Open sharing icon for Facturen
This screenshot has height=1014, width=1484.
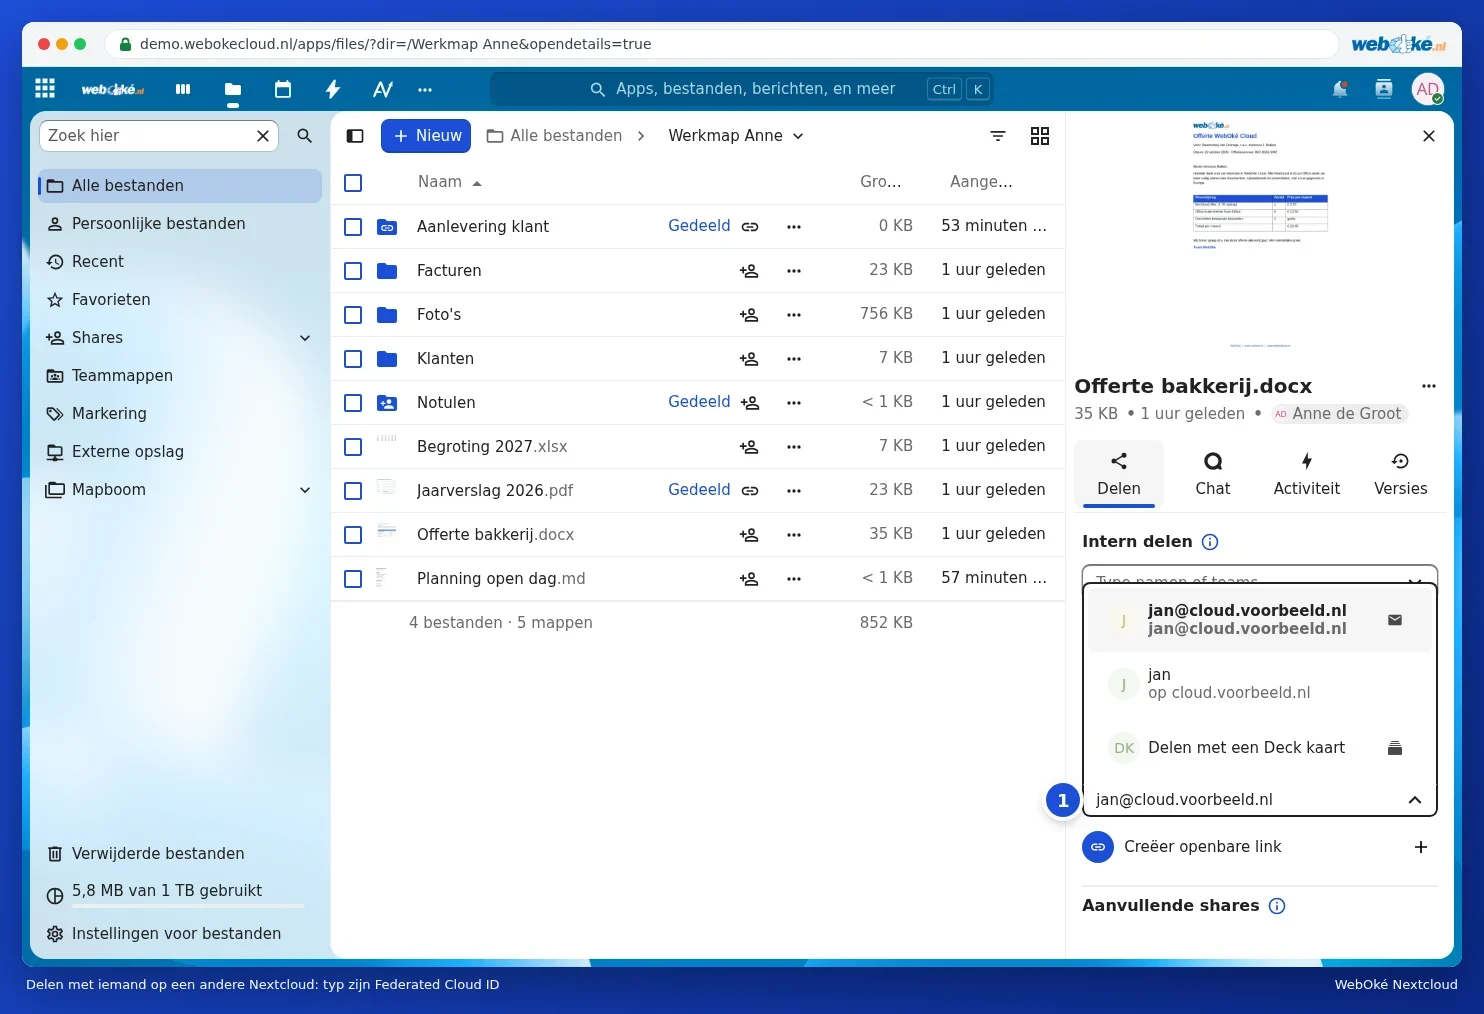pos(749,271)
